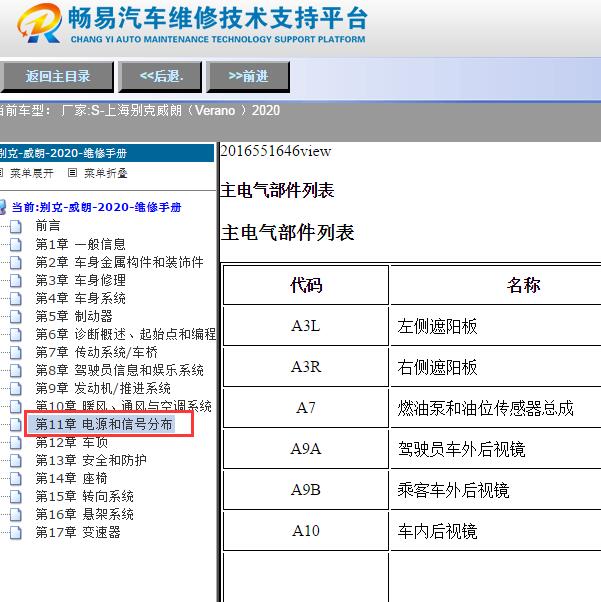Go back with the <<后退 button

(x=161, y=76)
